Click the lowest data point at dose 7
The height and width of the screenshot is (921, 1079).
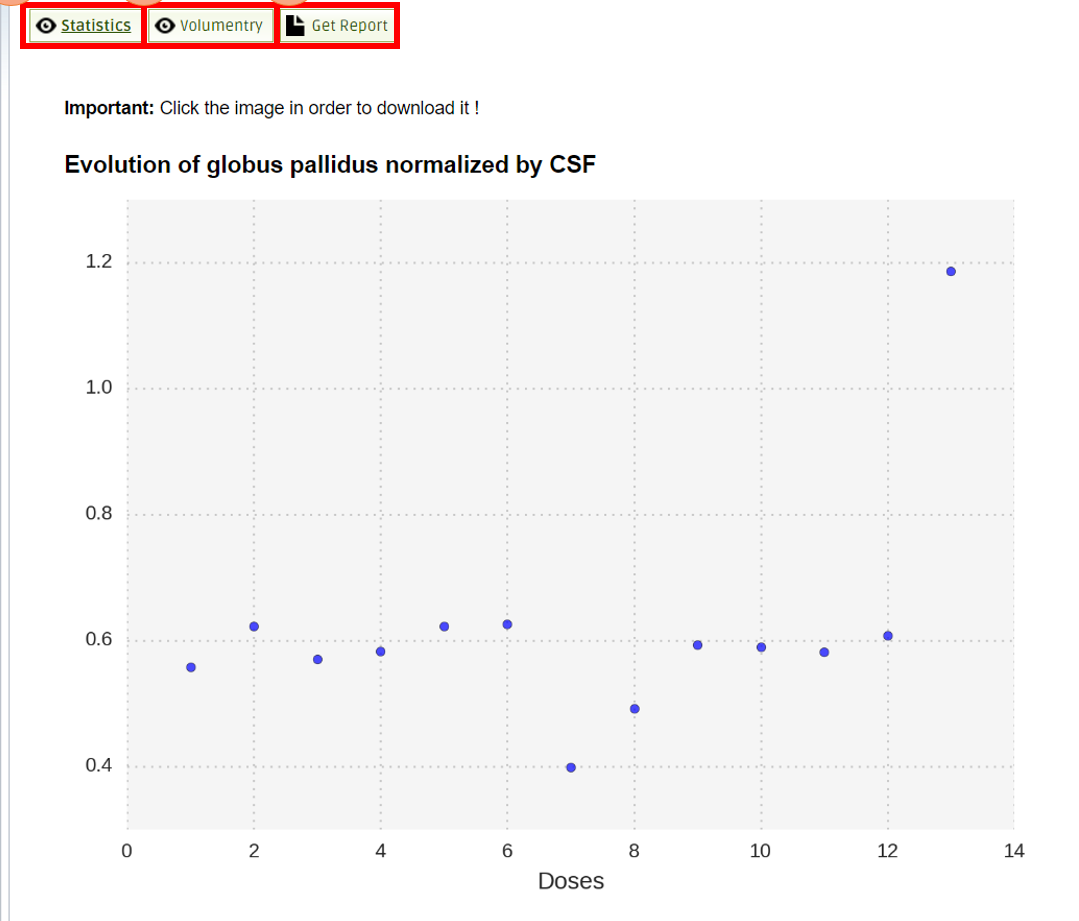coord(571,768)
